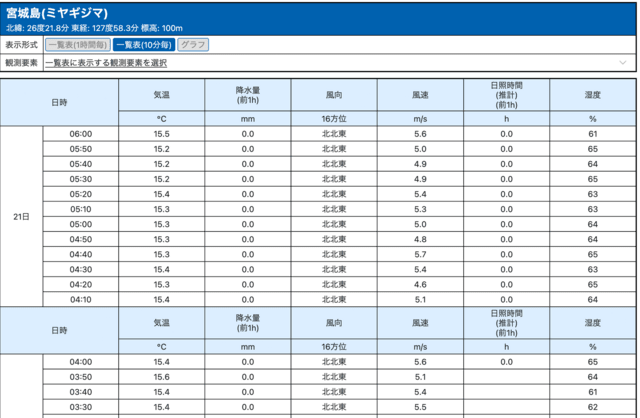Click the first 日照時間(推計) header

click(507, 95)
